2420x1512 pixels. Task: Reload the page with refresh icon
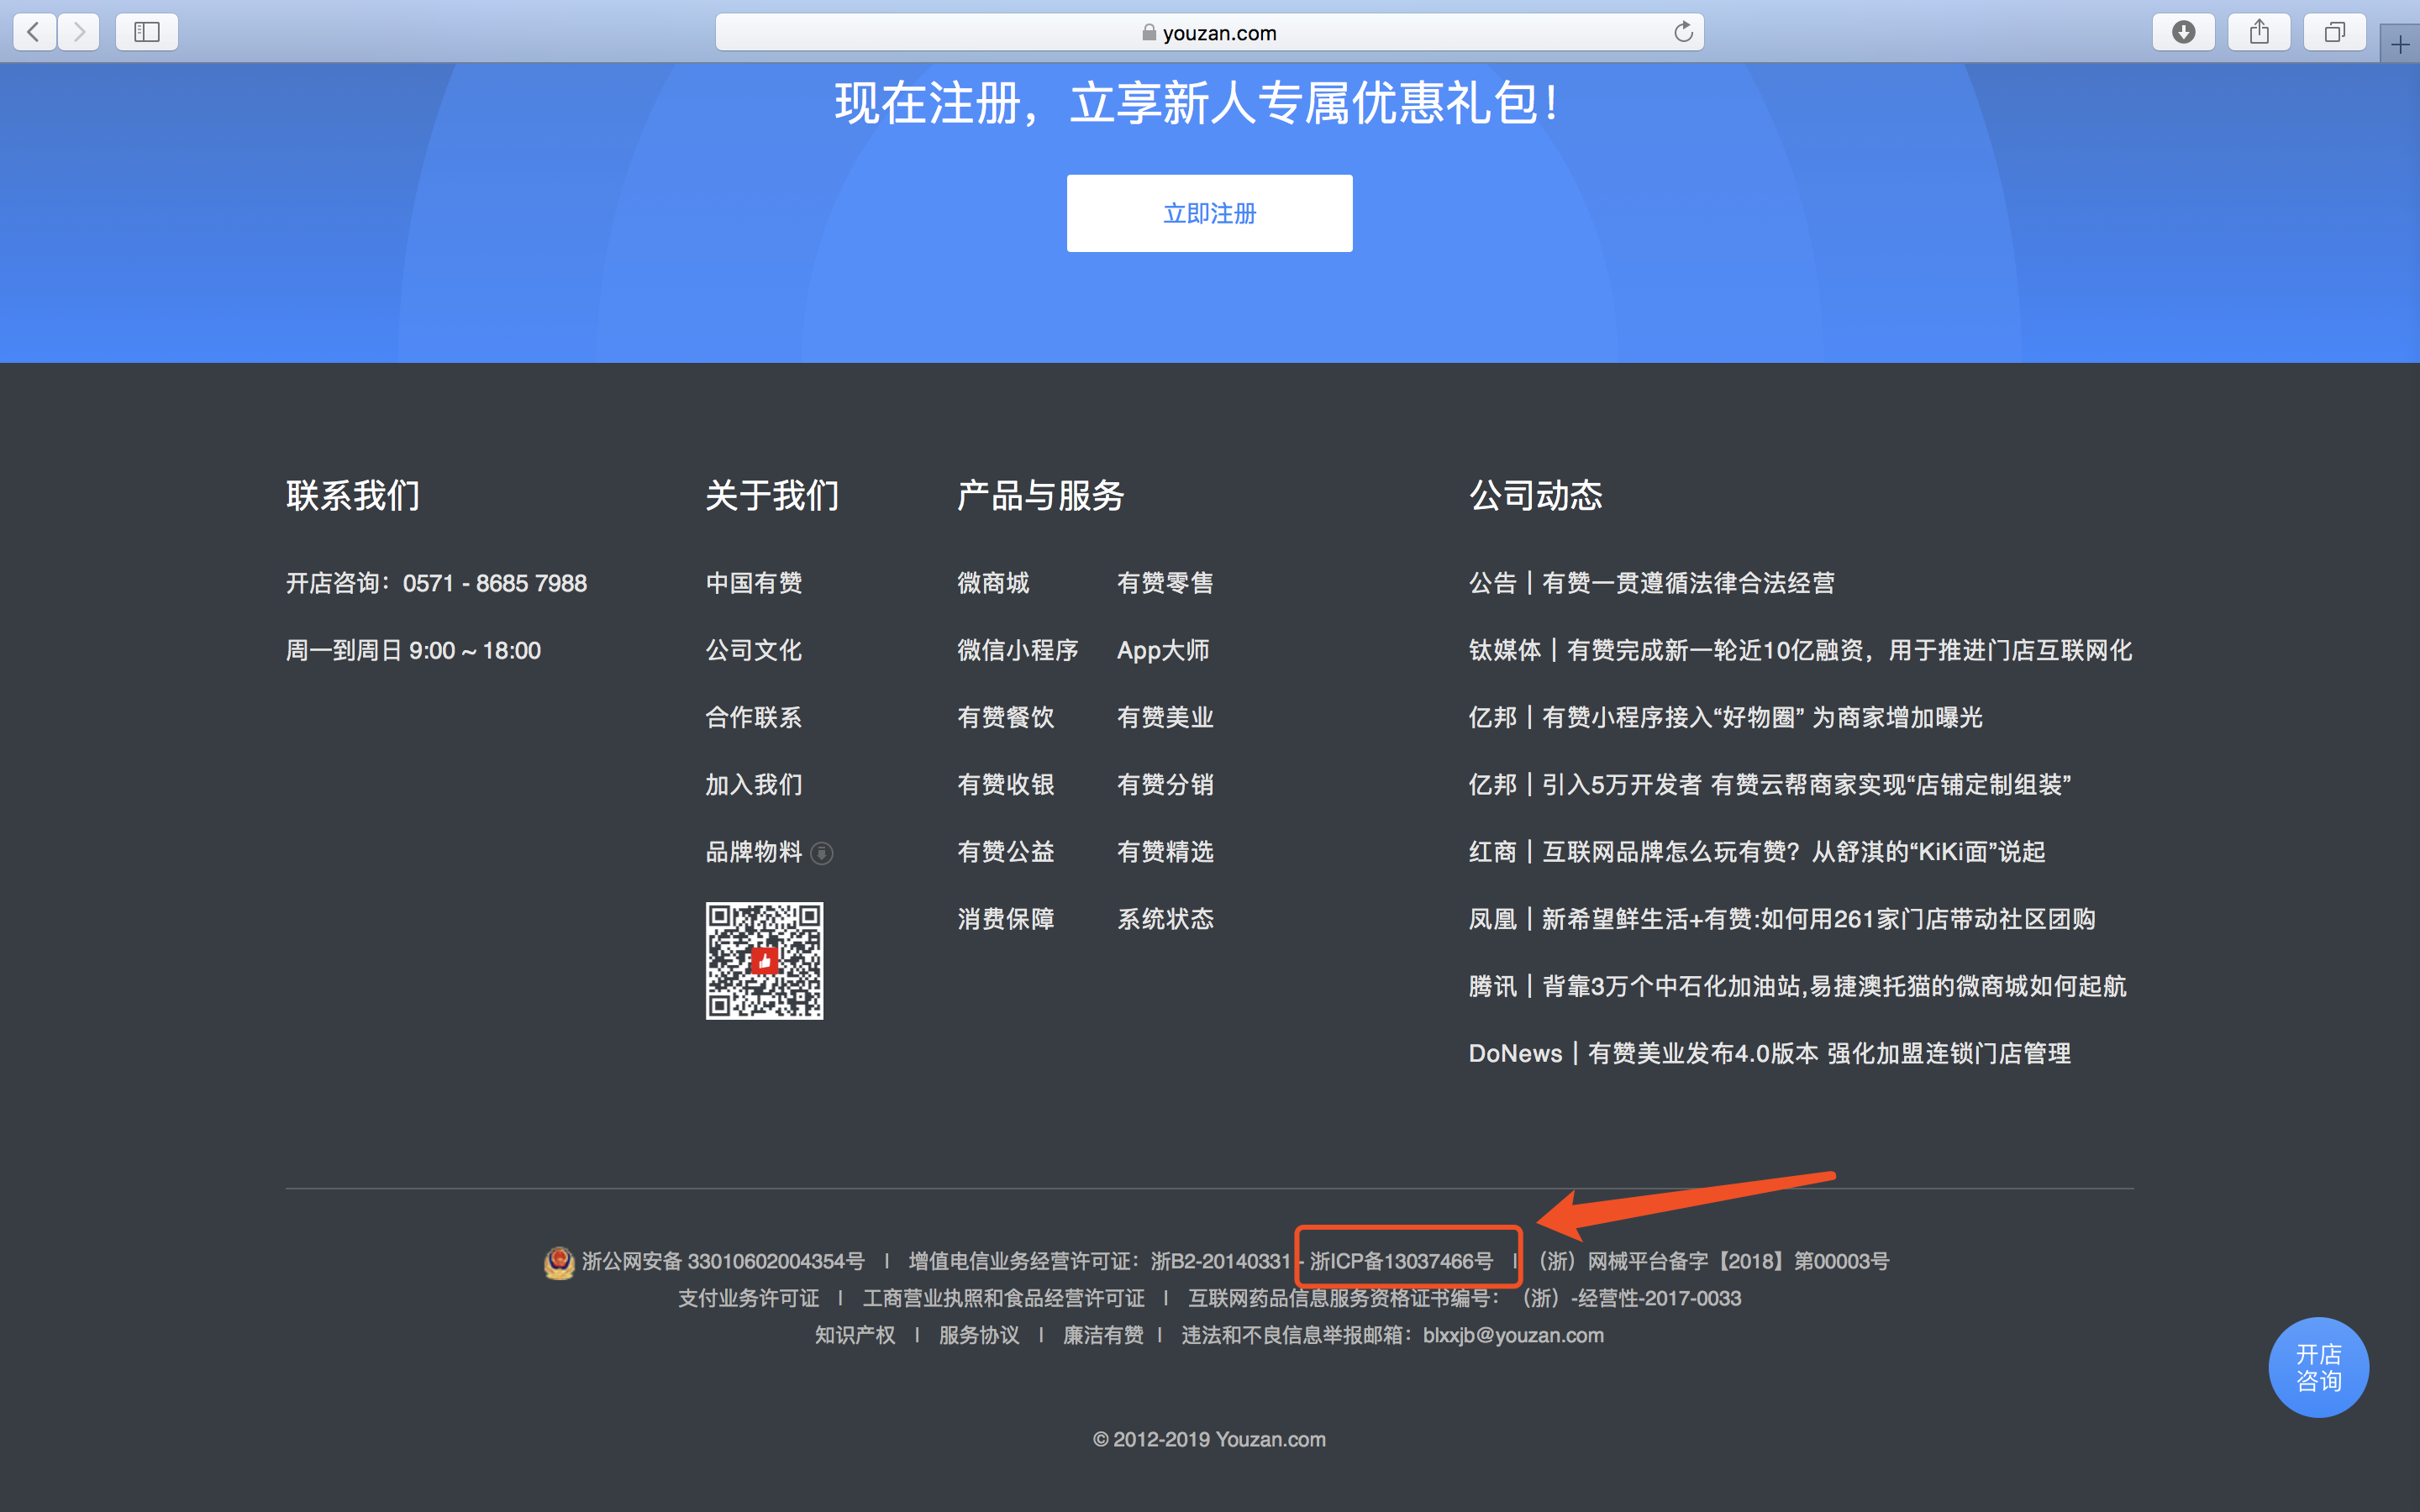[x=1683, y=32]
